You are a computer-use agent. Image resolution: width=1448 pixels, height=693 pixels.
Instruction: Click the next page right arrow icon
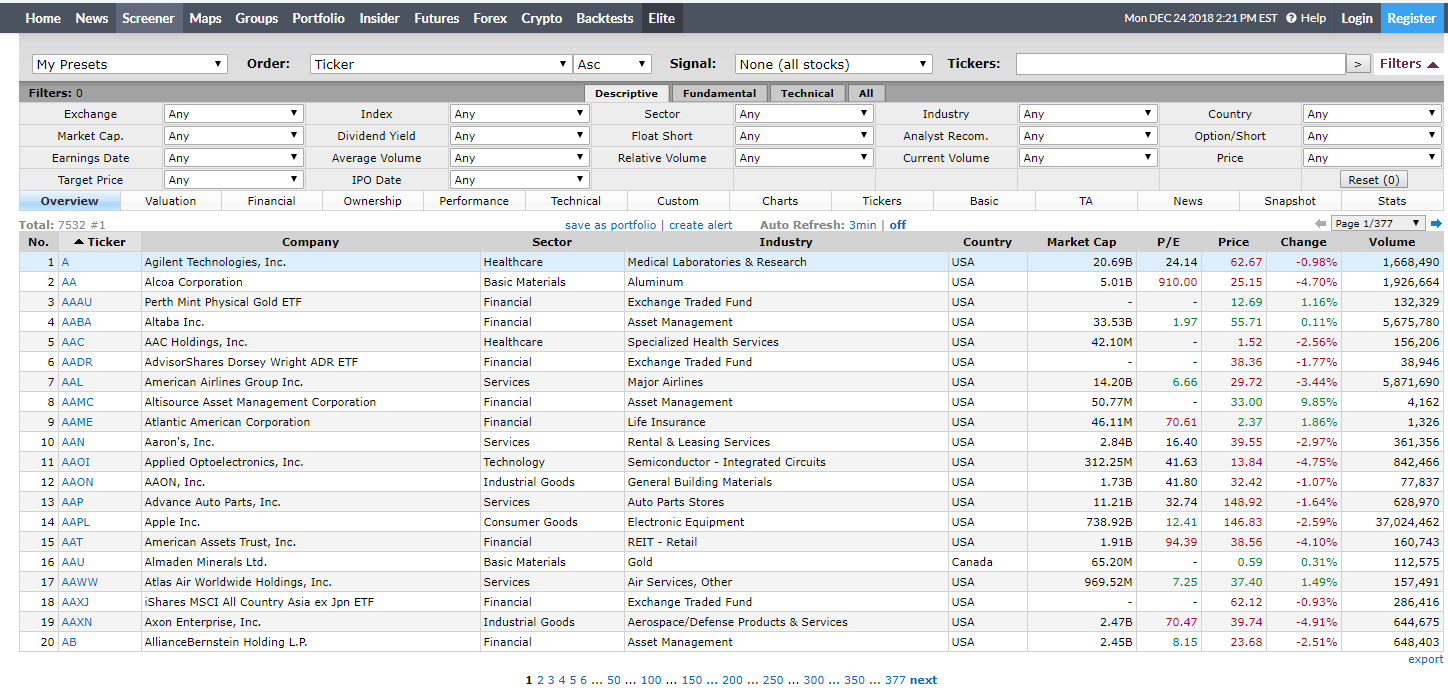coord(1436,223)
